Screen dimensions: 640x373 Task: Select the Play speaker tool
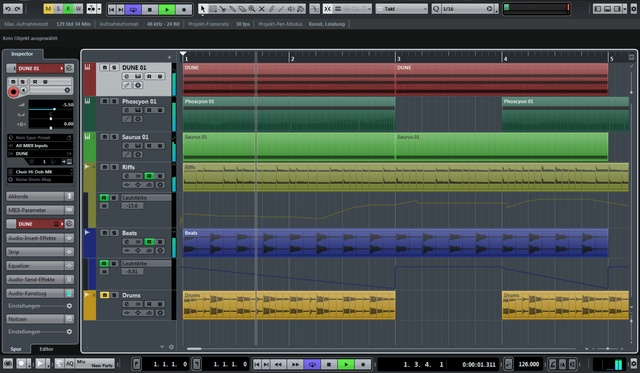tap(291, 9)
